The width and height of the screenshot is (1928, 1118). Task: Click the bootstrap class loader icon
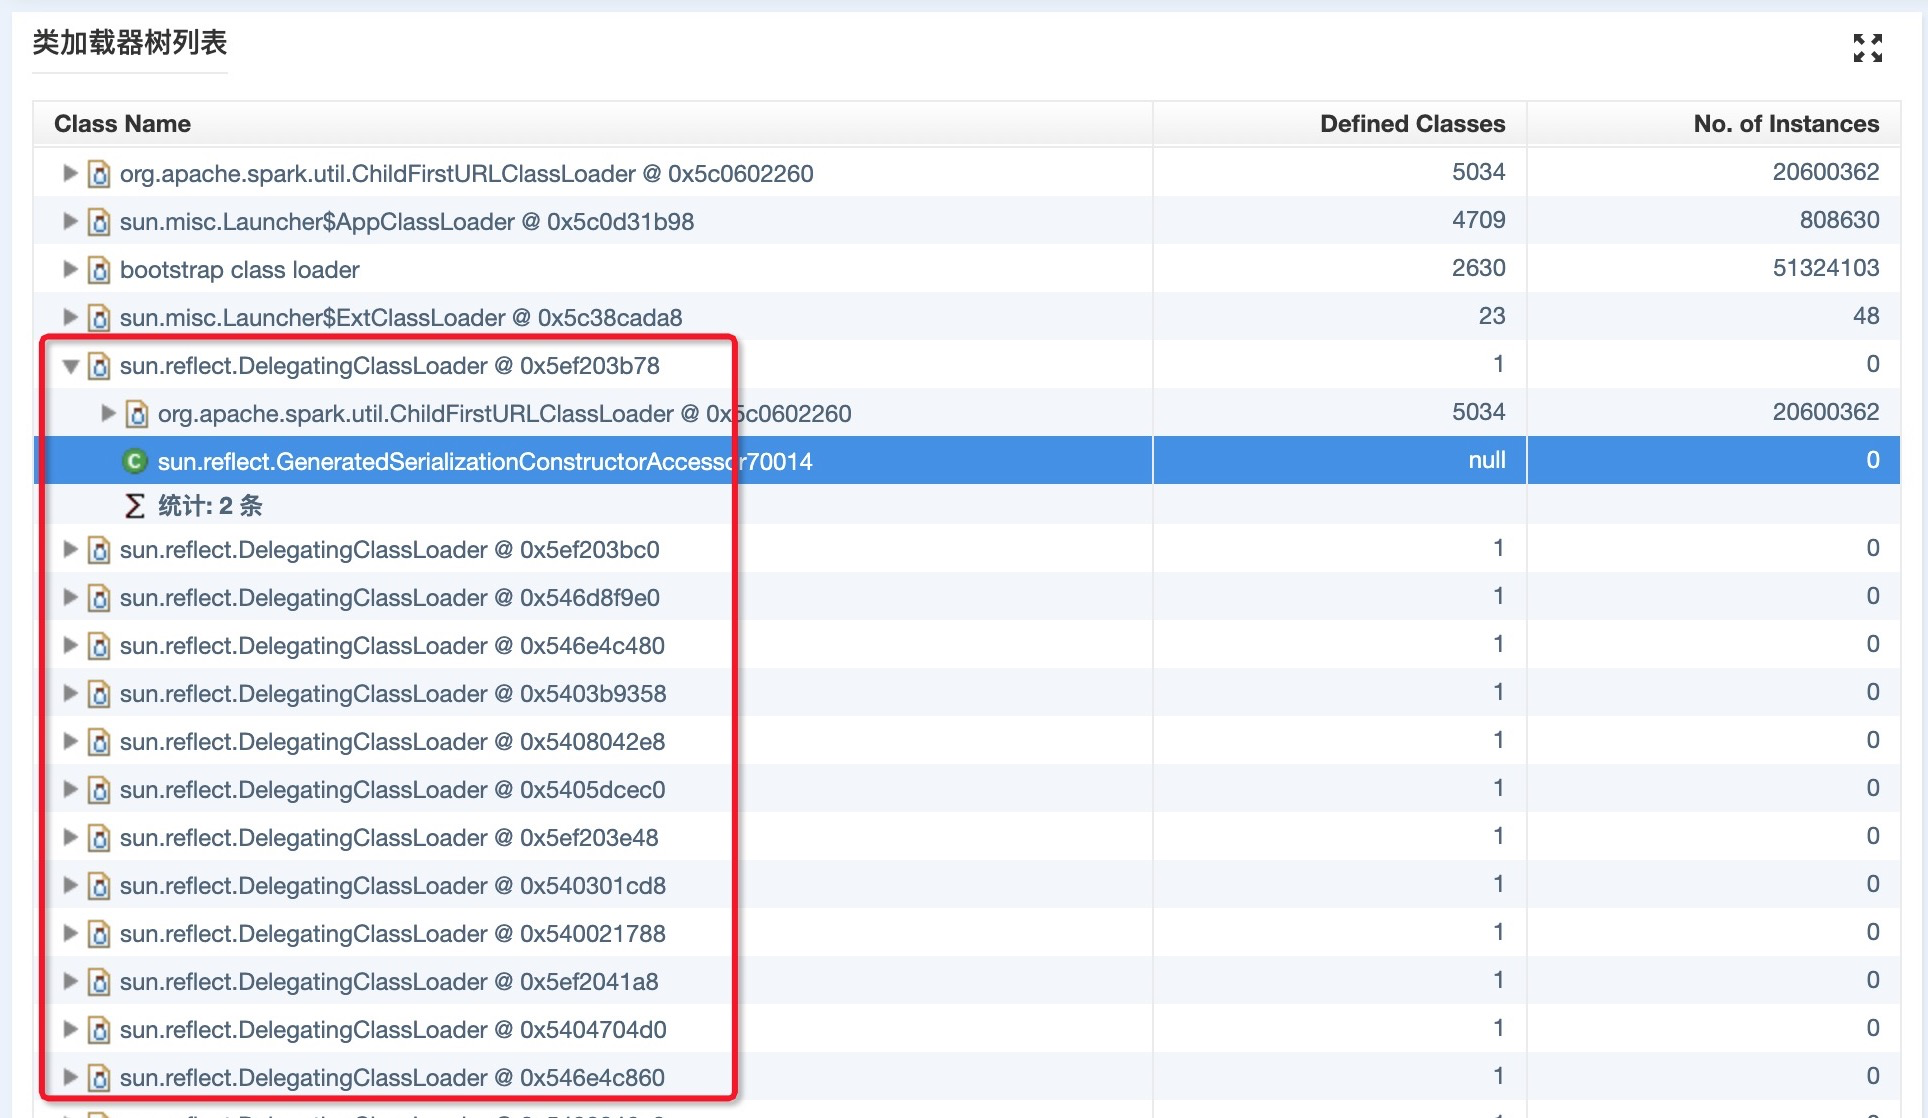(99, 270)
